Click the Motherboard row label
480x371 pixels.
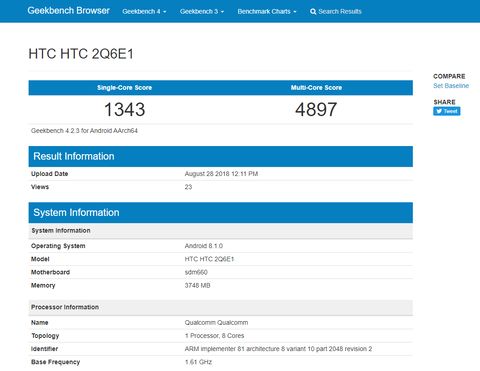(50, 272)
